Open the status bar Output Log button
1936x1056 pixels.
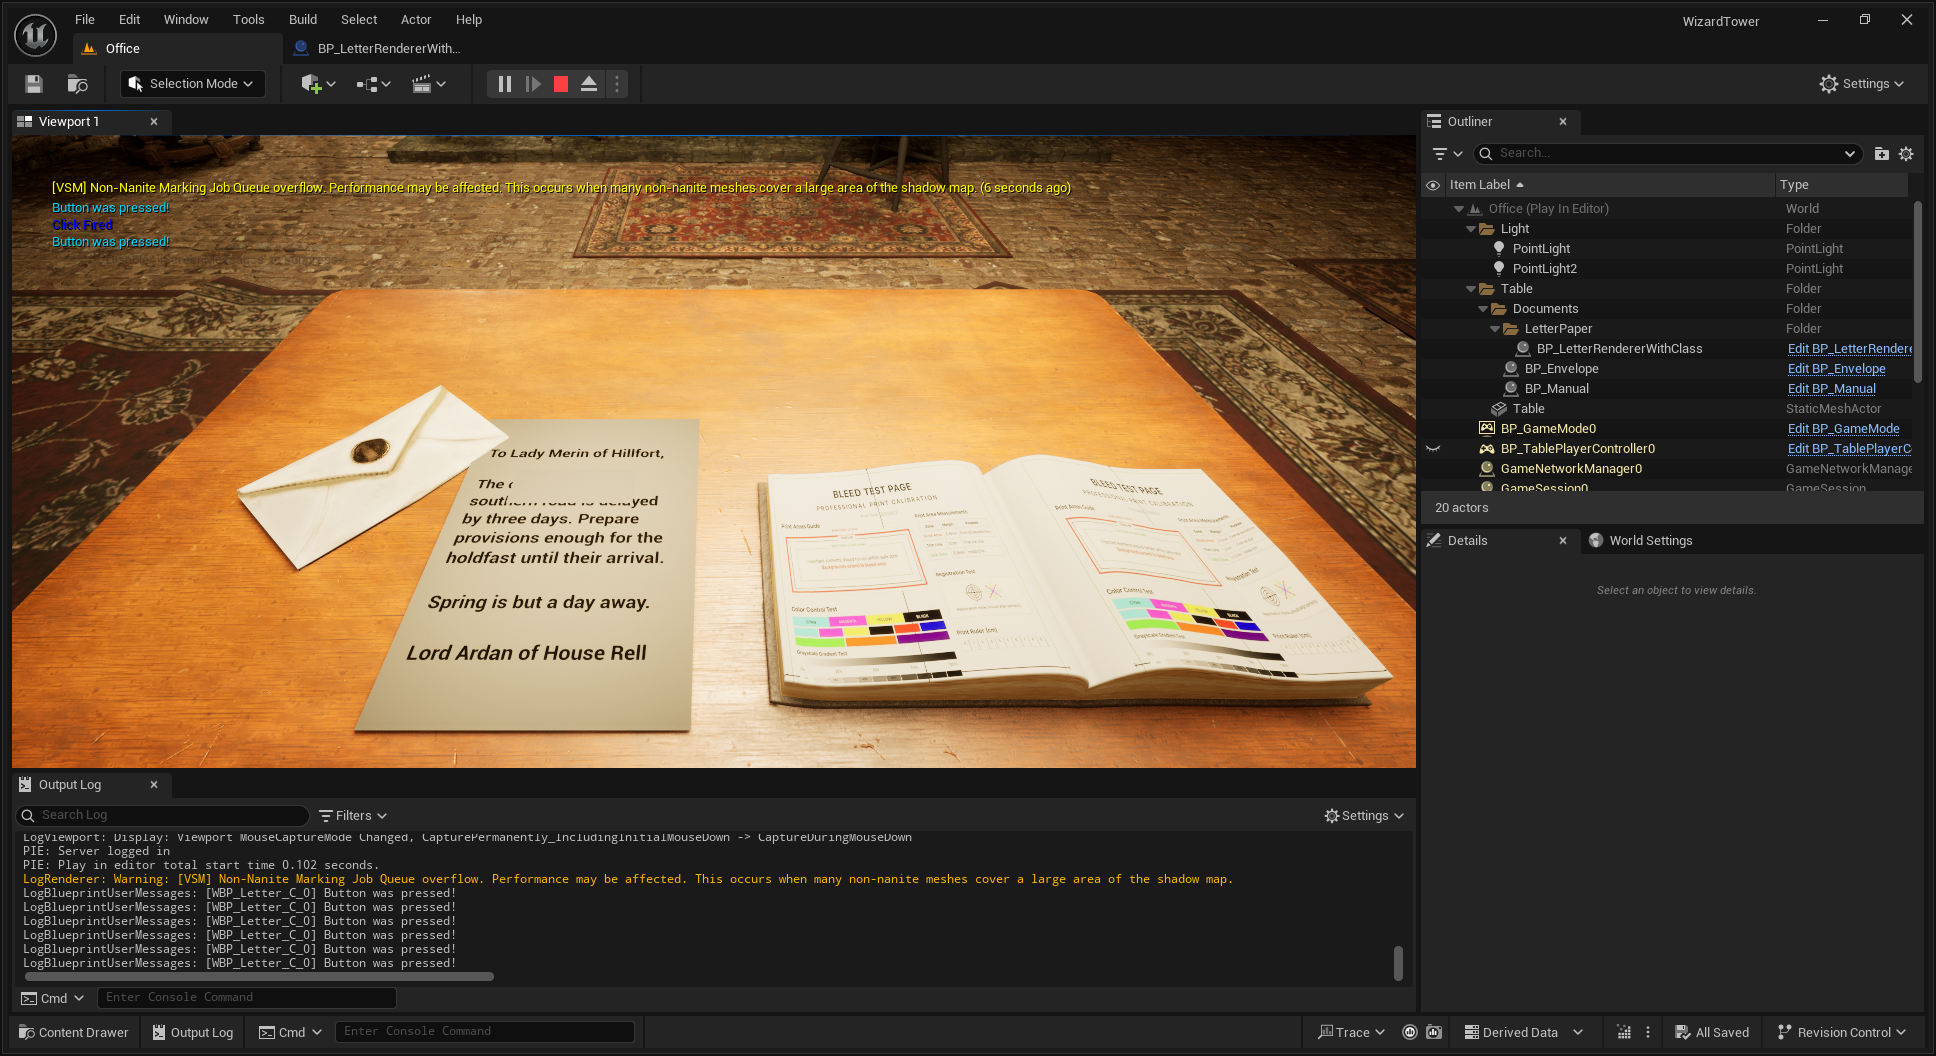click(193, 1033)
